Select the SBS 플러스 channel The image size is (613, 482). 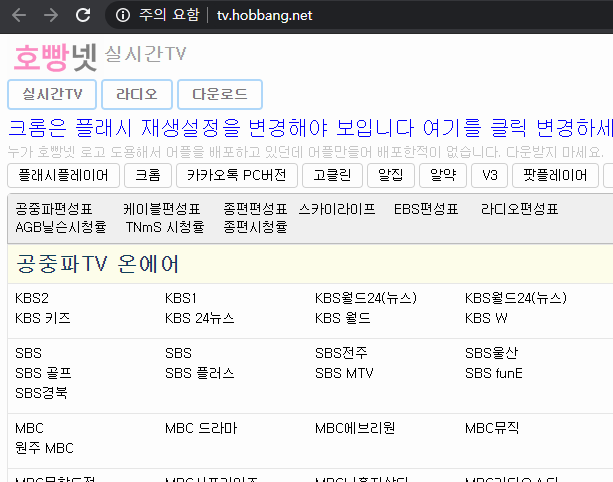click(199, 373)
